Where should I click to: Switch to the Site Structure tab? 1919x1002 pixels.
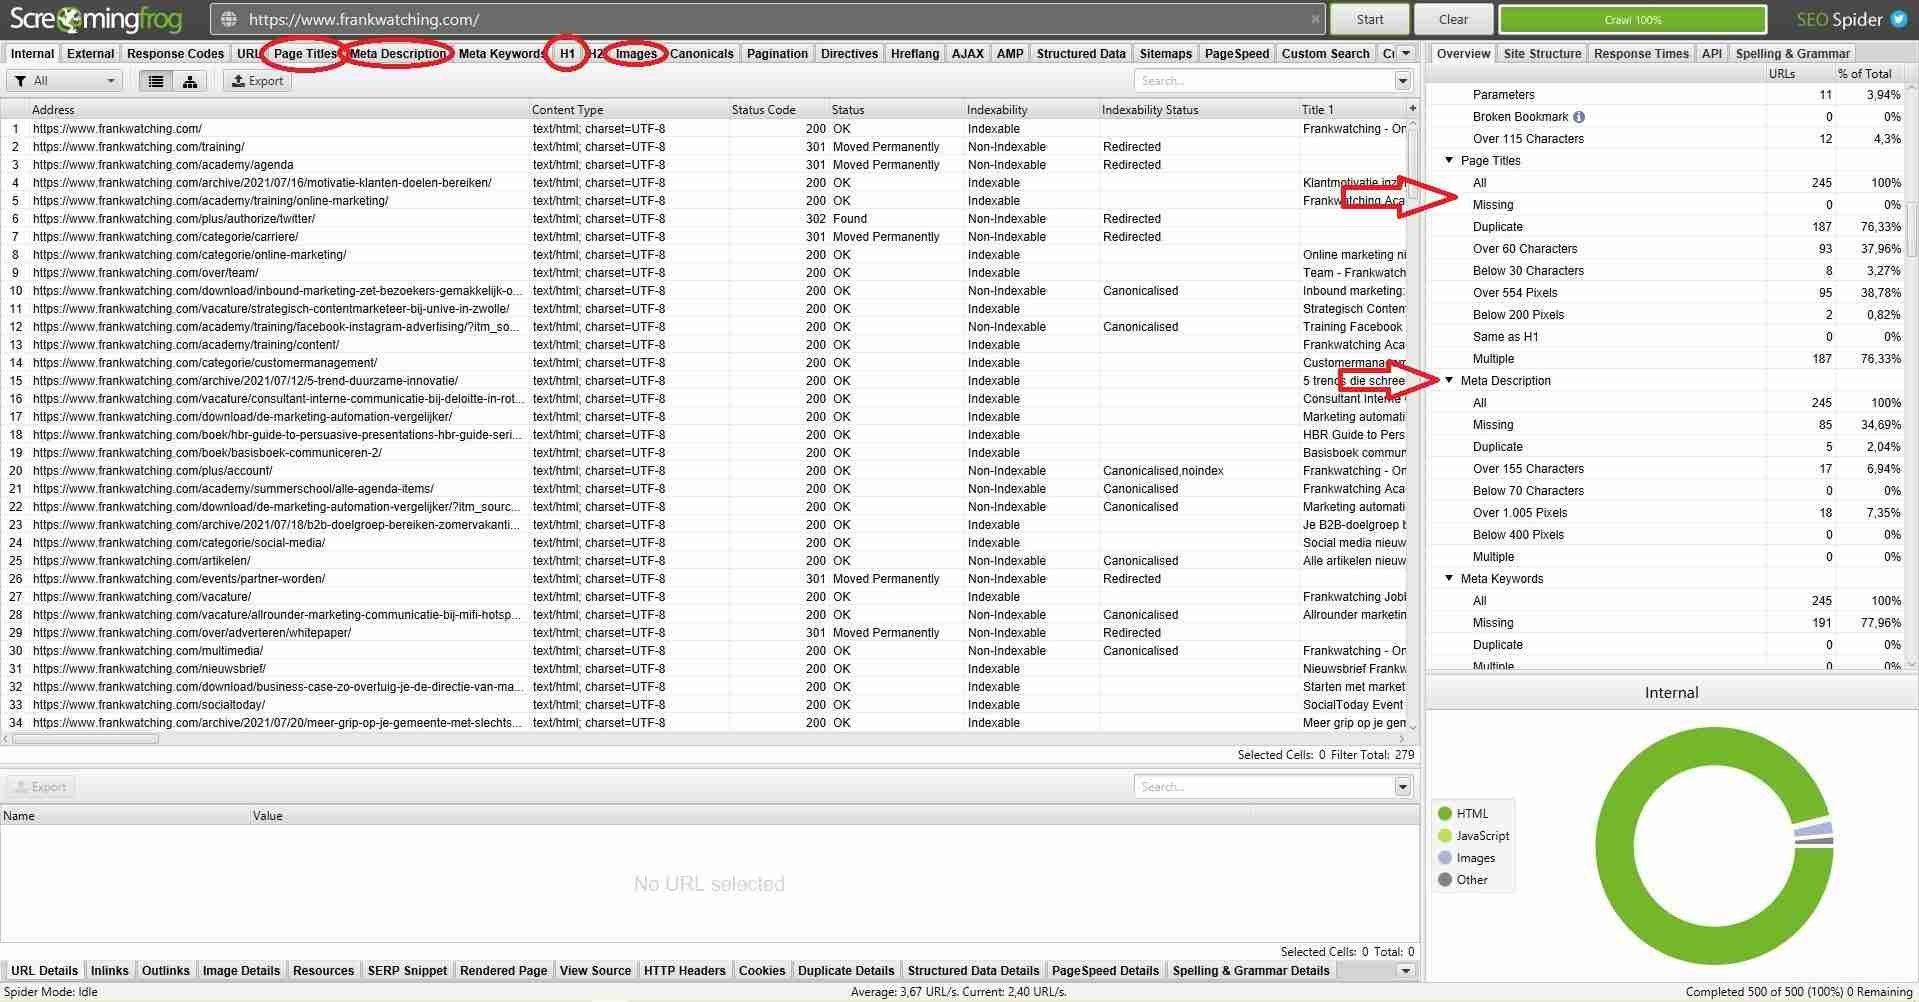click(x=1542, y=54)
